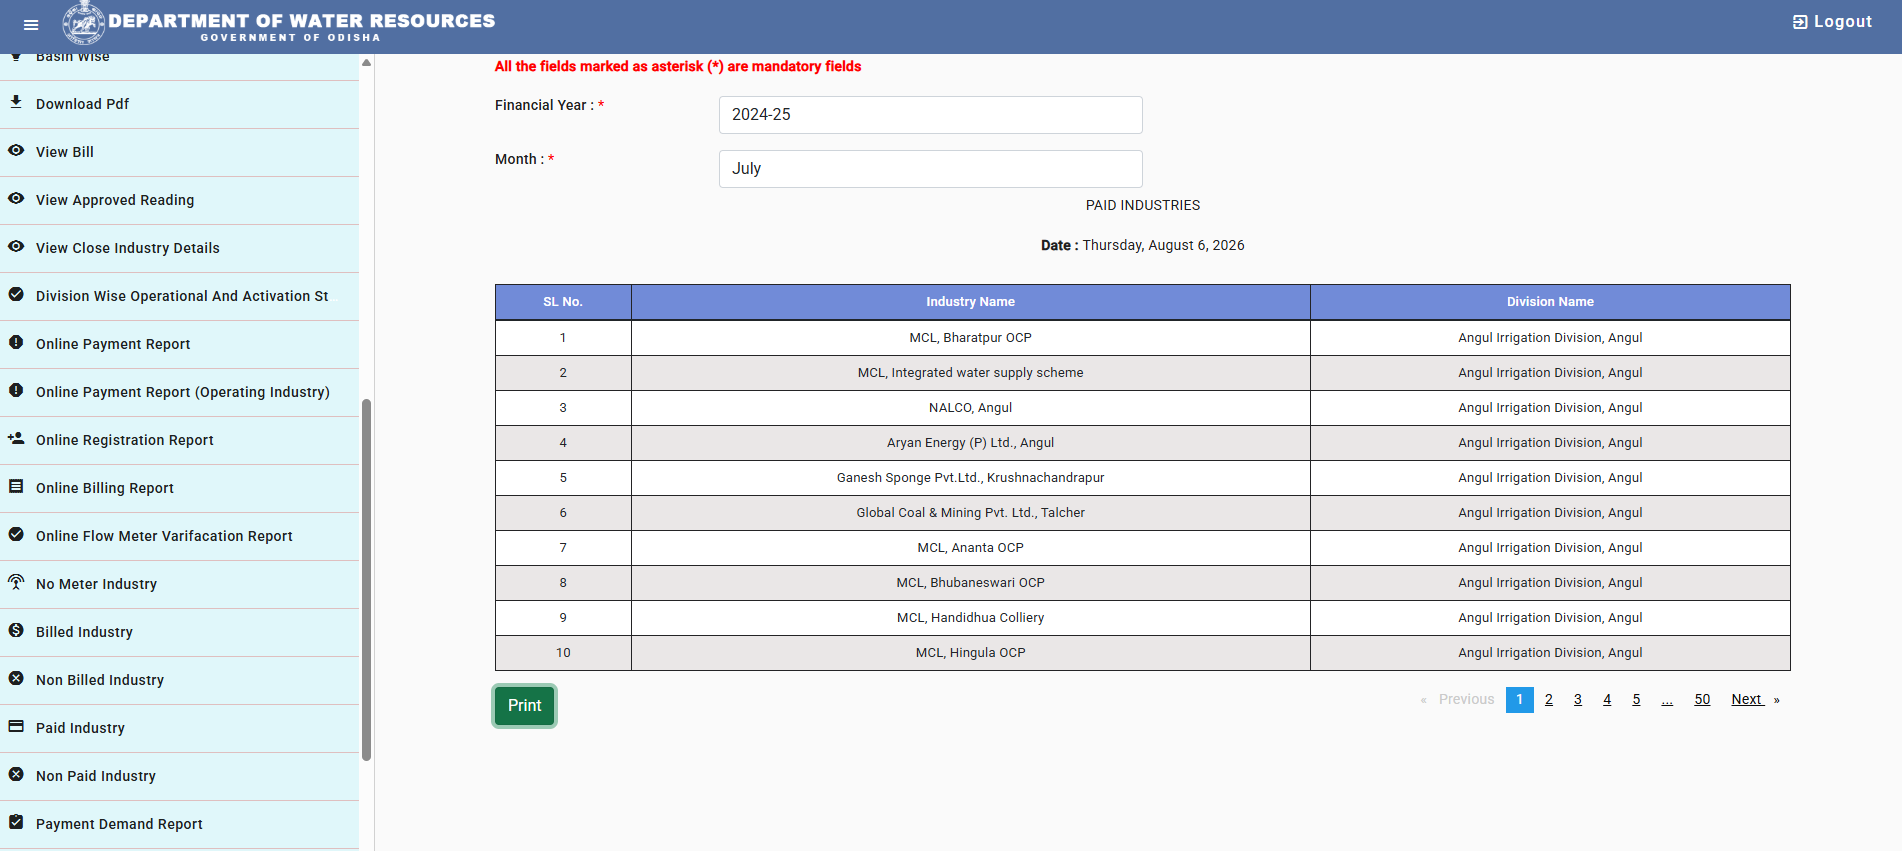Click the MCL, Handidhua Colliery cell

pyautogui.click(x=970, y=618)
